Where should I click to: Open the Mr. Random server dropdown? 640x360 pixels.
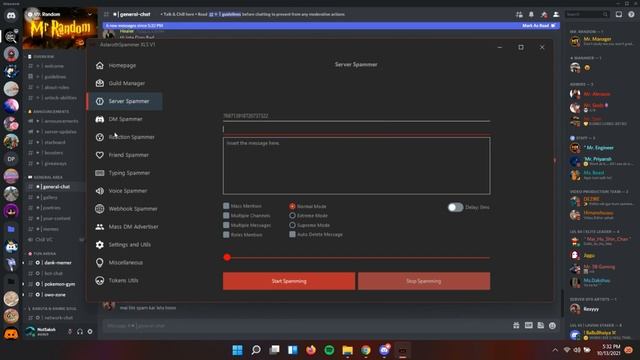(90, 14)
